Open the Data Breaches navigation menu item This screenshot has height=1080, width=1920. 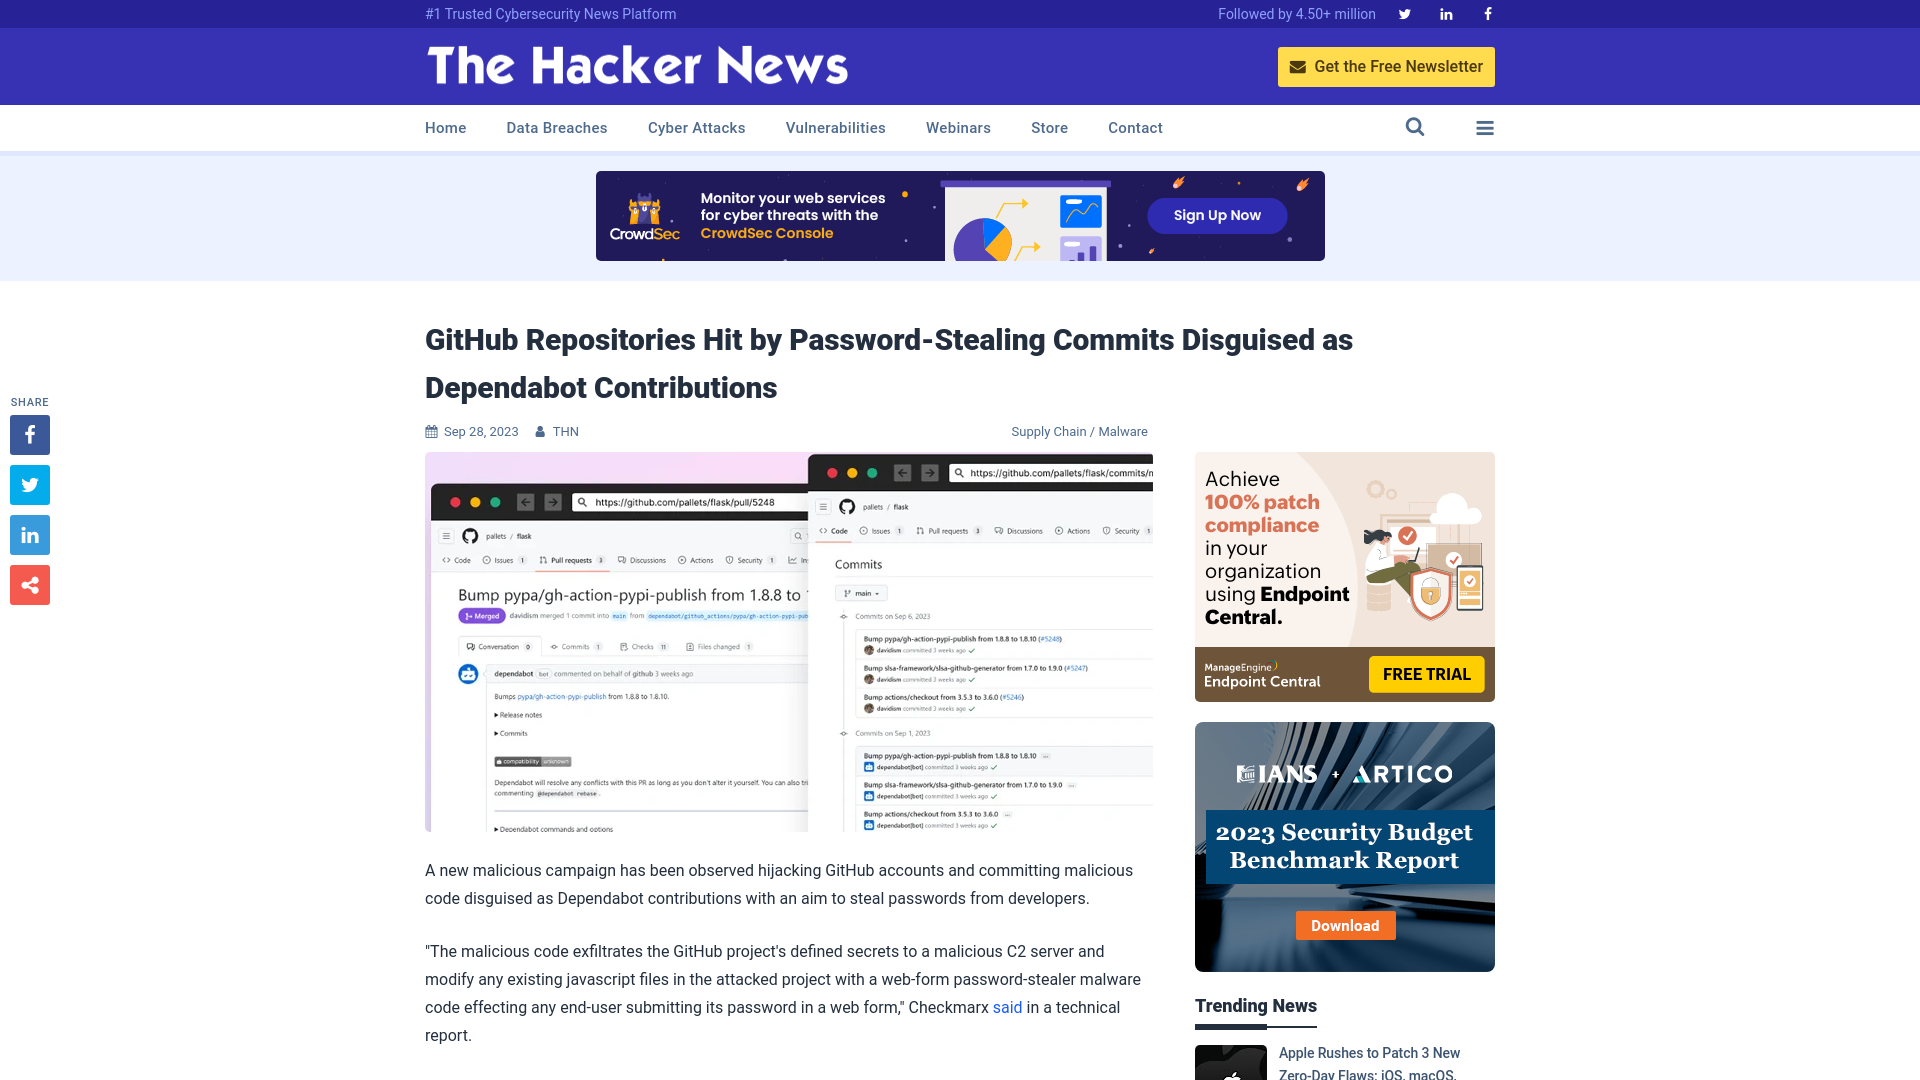point(556,127)
